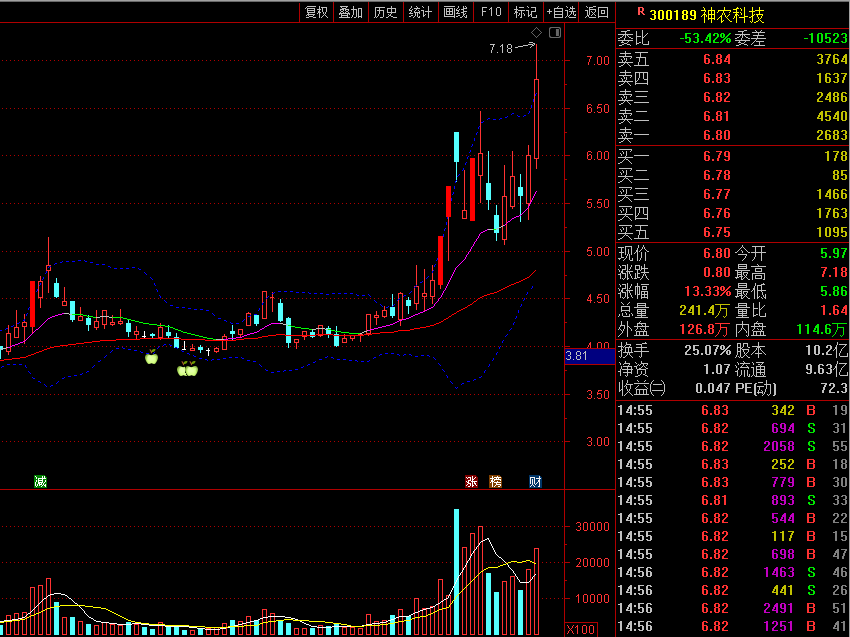
Task: Toggle 复权 price adjustment
Action: click(x=317, y=12)
